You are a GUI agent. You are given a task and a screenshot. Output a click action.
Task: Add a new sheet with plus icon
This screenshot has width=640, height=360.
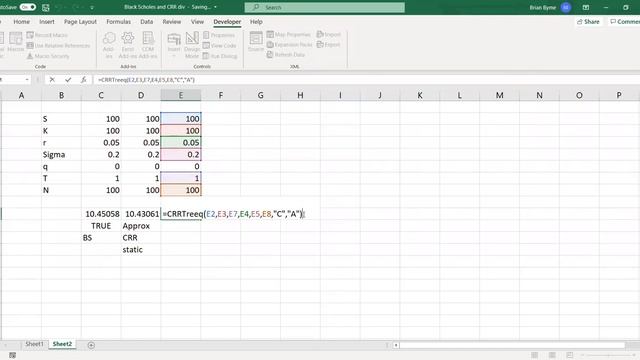(x=91, y=345)
